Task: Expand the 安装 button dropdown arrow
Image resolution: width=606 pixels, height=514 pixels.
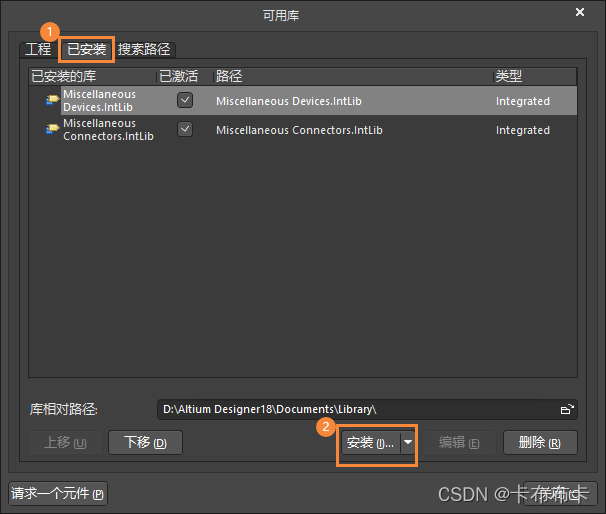Action: tap(408, 443)
